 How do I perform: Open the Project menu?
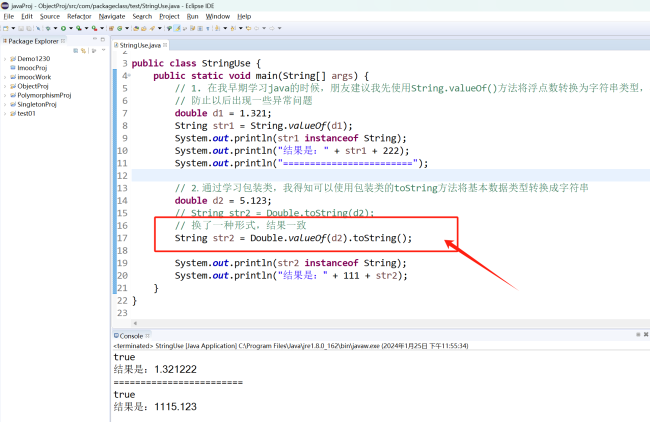pos(170,17)
